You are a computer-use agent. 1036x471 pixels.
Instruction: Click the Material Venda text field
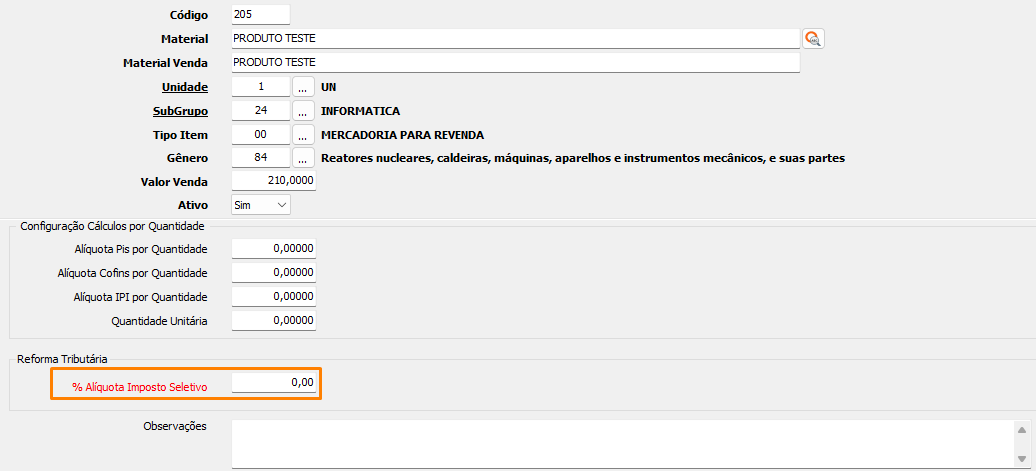point(515,63)
